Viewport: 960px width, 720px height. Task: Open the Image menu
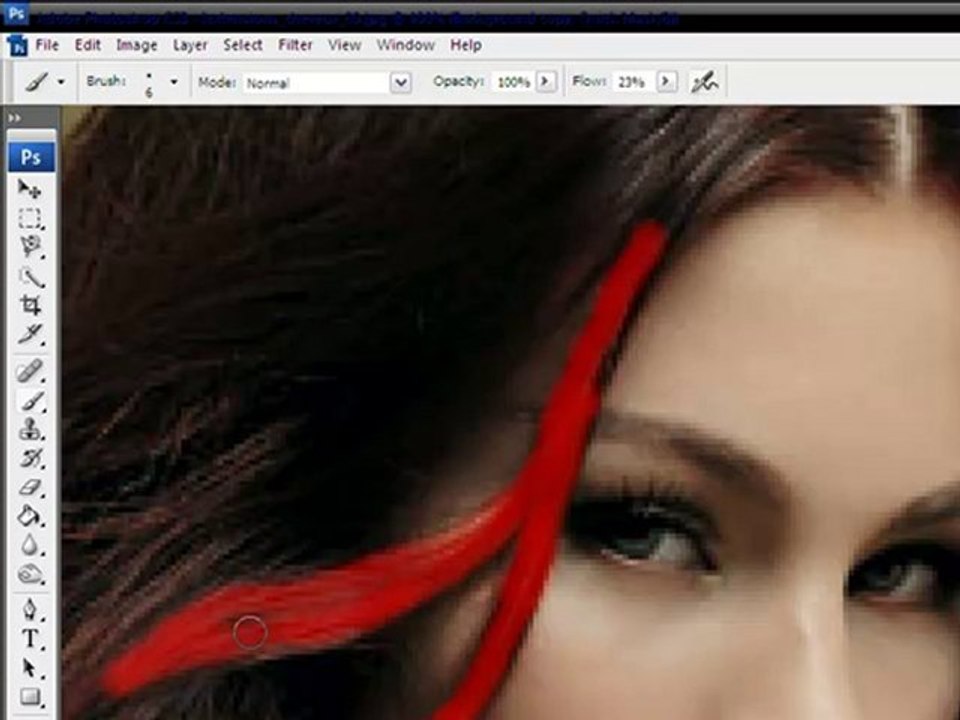click(137, 45)
